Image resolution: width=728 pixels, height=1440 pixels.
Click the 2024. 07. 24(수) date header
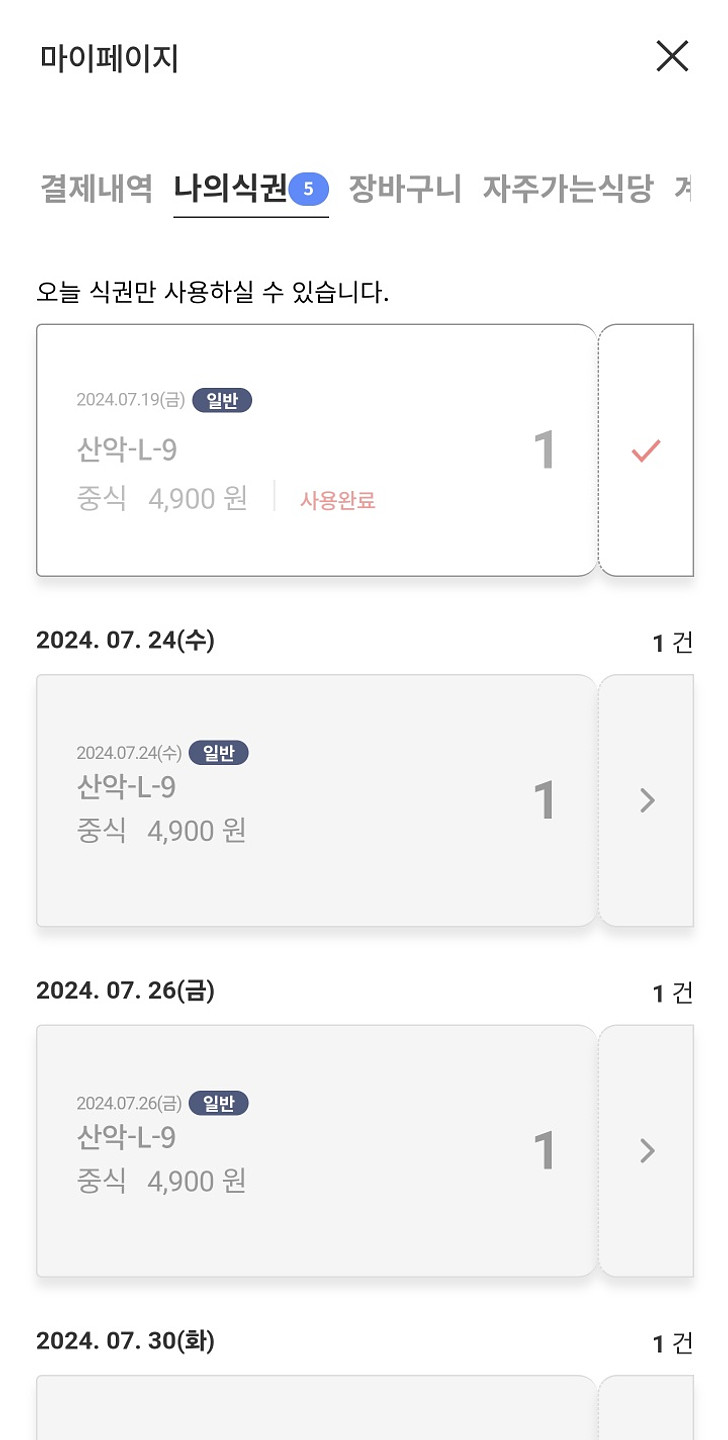coord(125,640)
